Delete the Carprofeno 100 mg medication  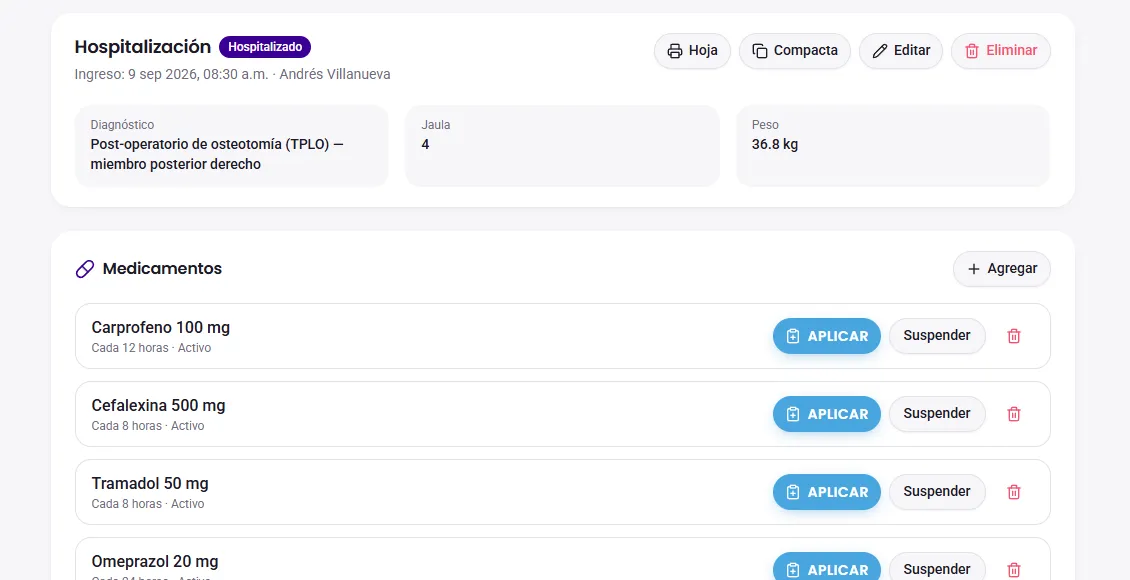(x=1013, y=336)
